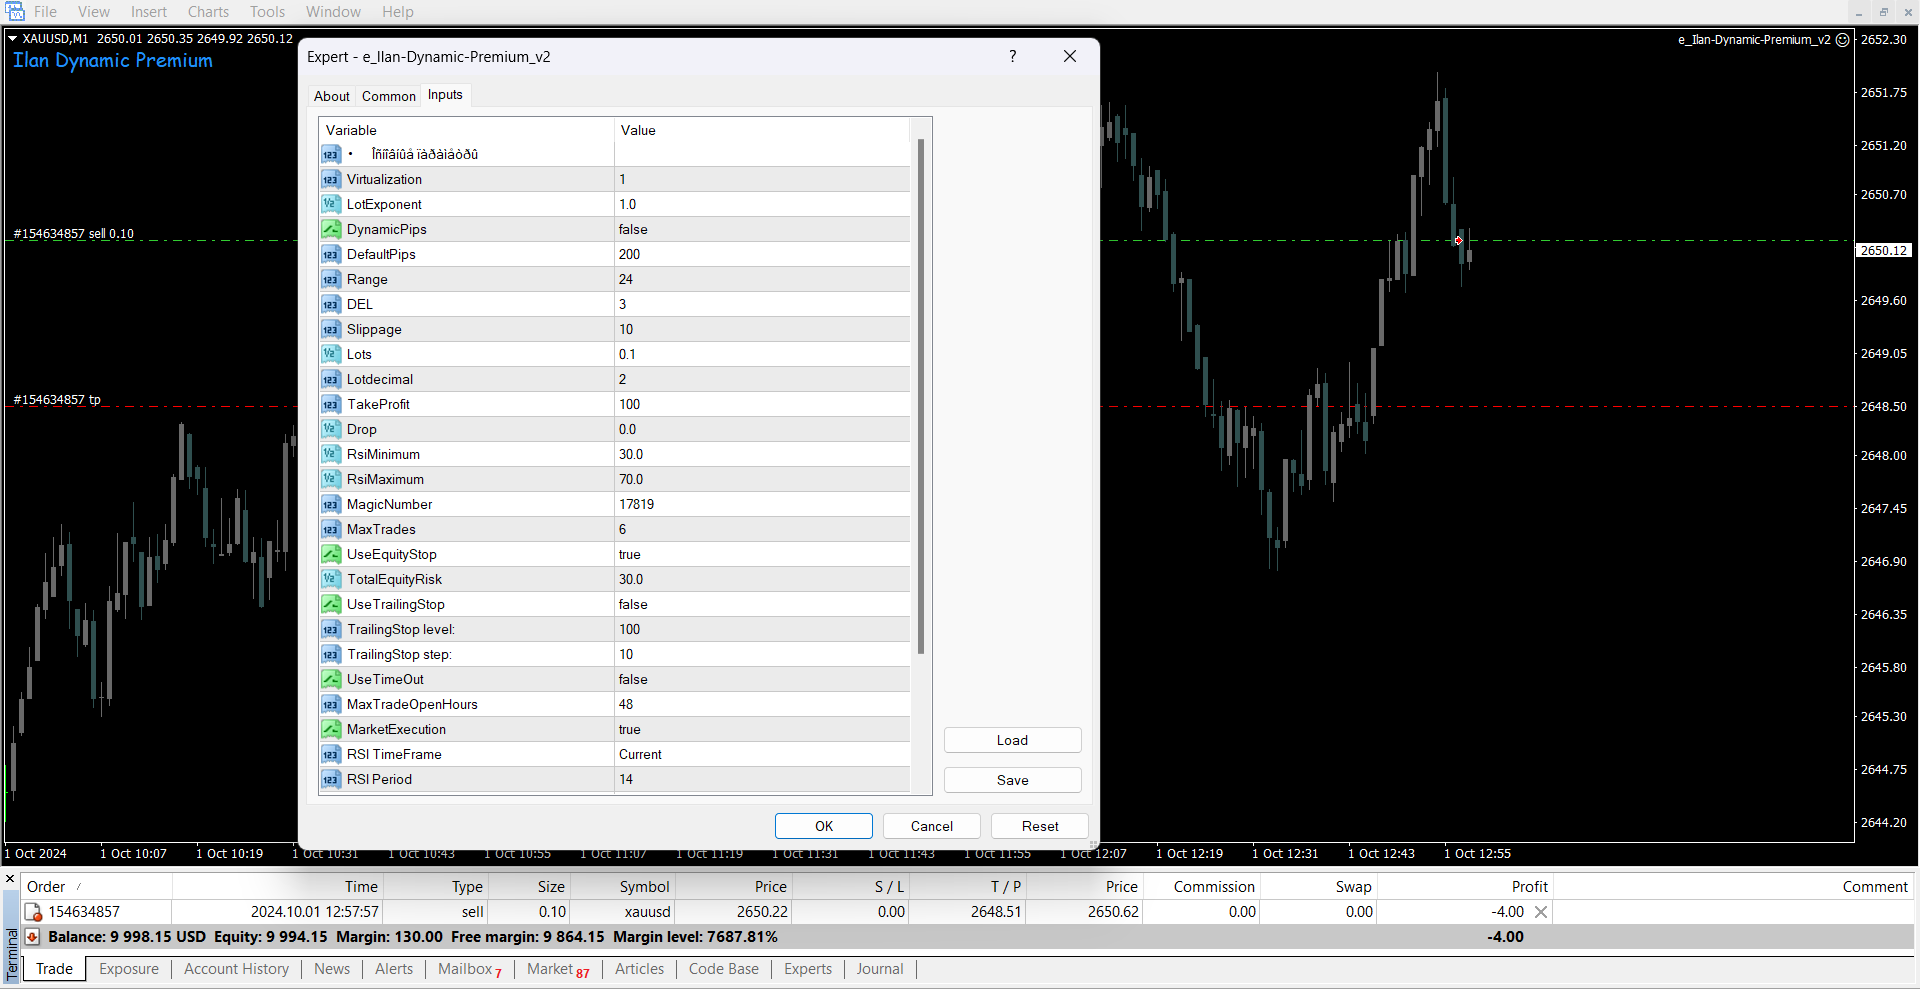The height and width of the screenshot is (990, 1920).
Task: Click the triangle arrow beside XAUUSD,M1 chart title
Action: [12, 39]
